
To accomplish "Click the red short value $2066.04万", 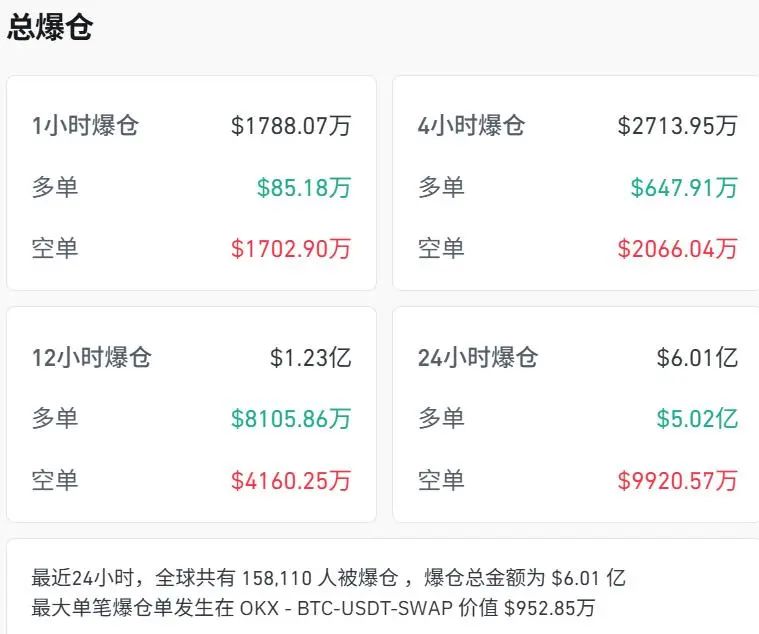I will point(677,249).
